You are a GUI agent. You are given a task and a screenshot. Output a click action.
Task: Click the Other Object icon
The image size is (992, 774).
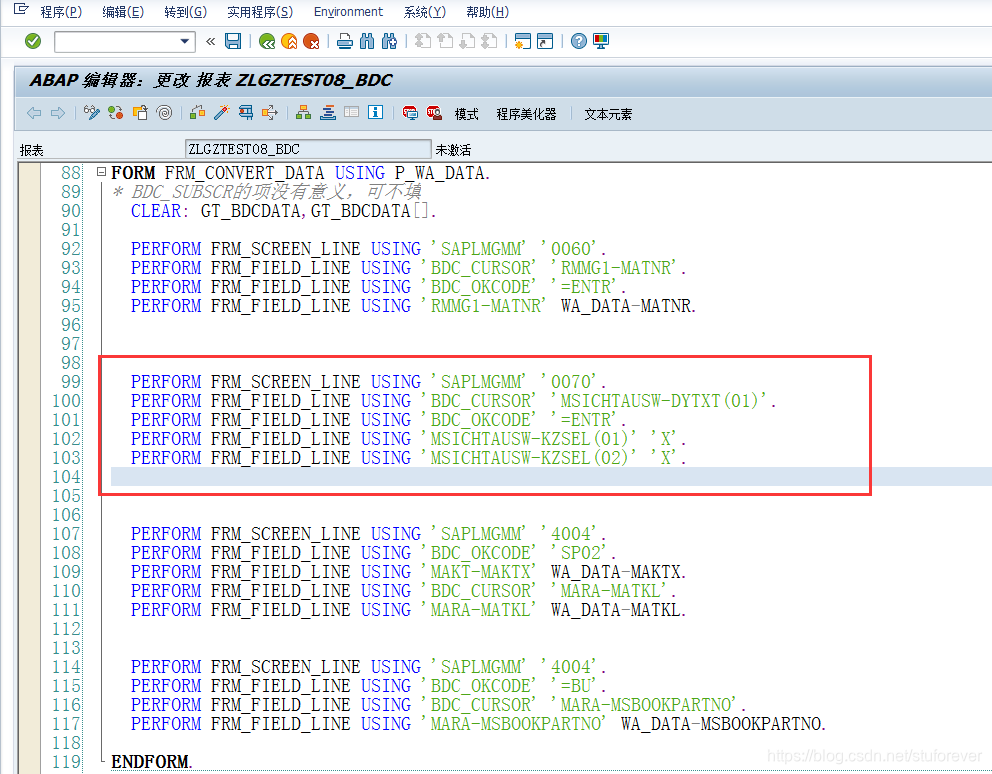click(140, 113)
